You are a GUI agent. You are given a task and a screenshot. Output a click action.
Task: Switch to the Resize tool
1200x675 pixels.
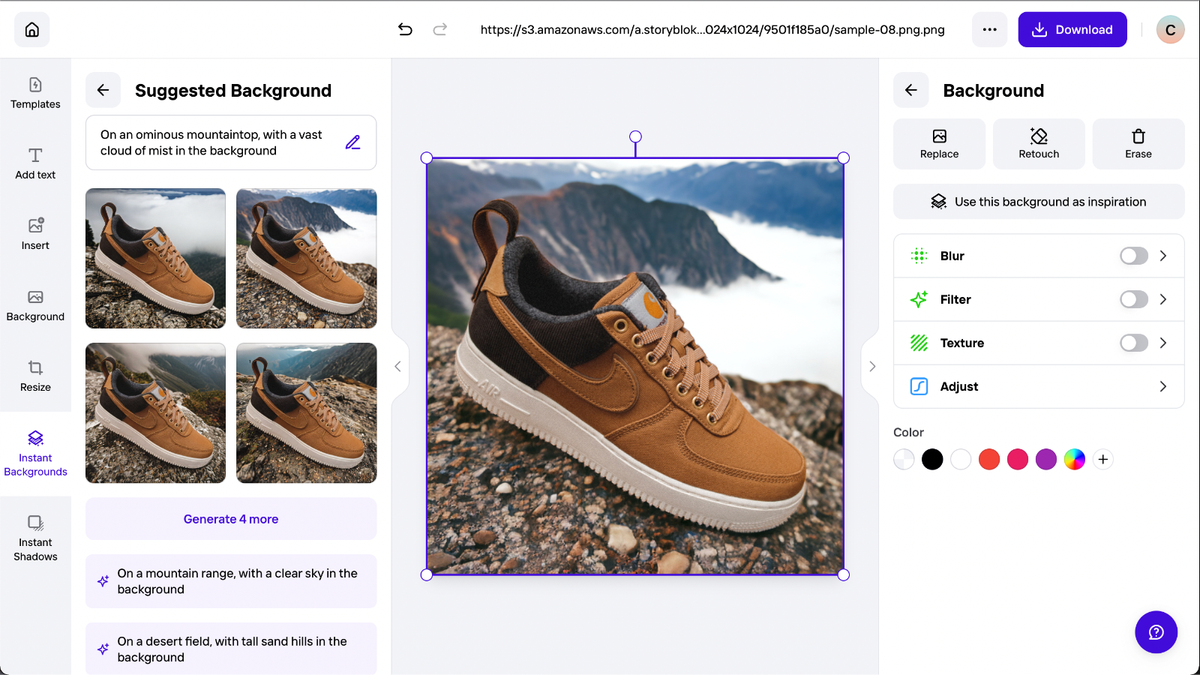[x=35, y=377]
